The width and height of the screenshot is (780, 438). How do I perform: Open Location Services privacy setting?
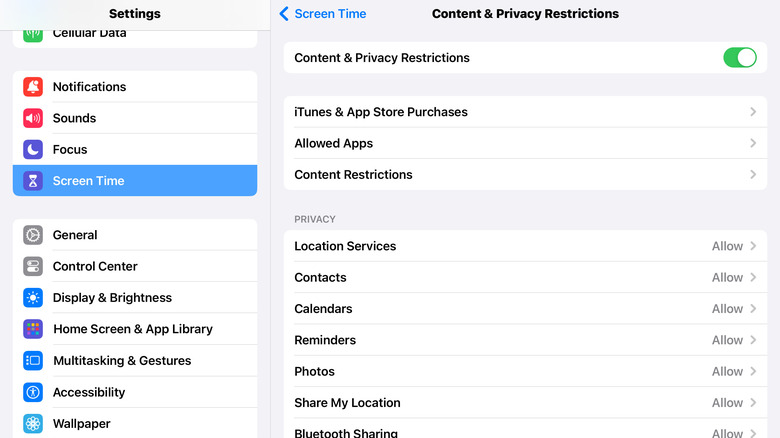(525, 246)
